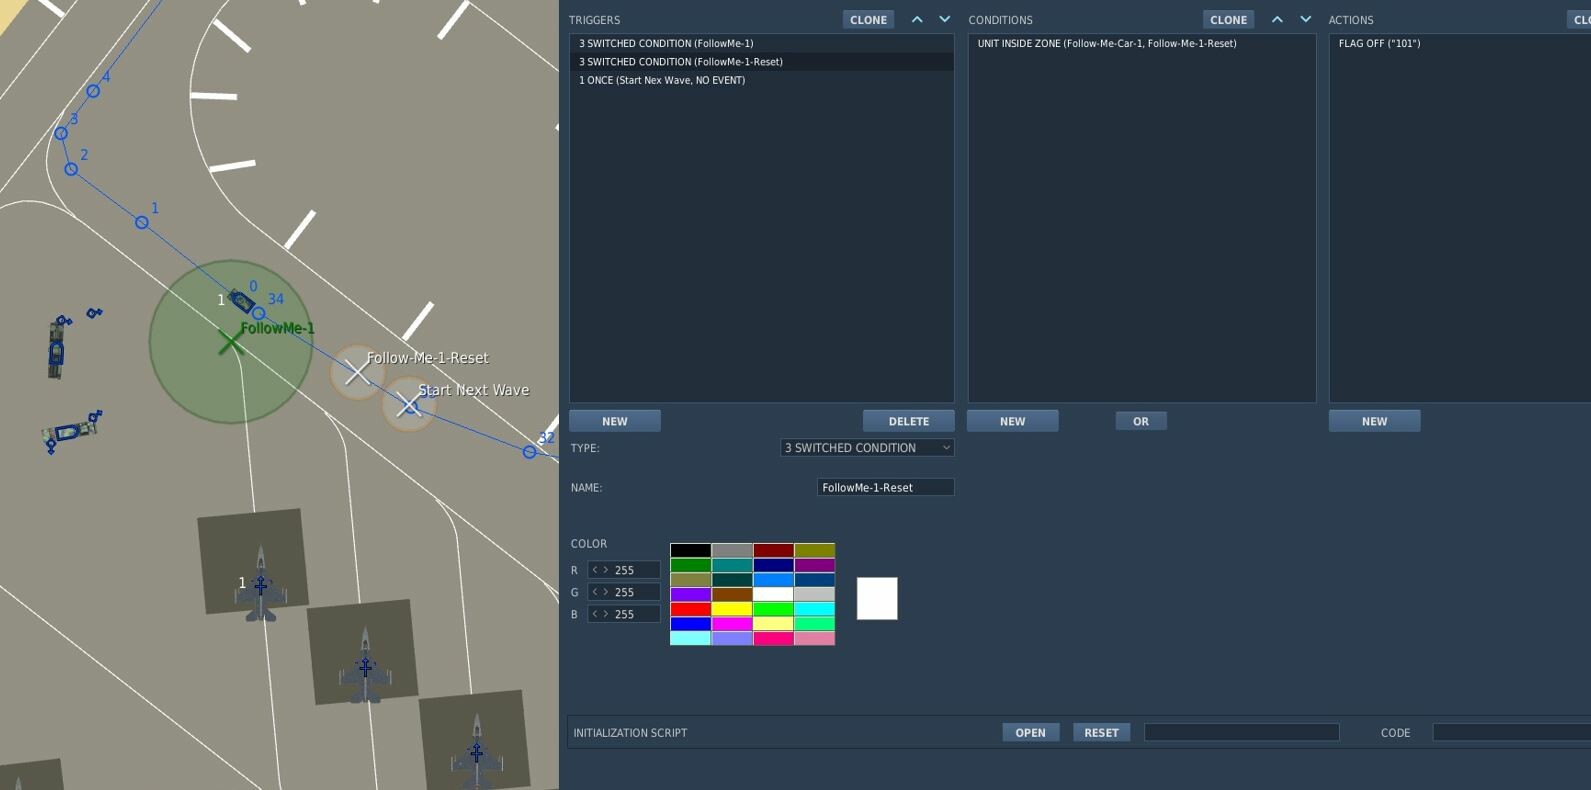Delete the selected trigger

[909, 421]
